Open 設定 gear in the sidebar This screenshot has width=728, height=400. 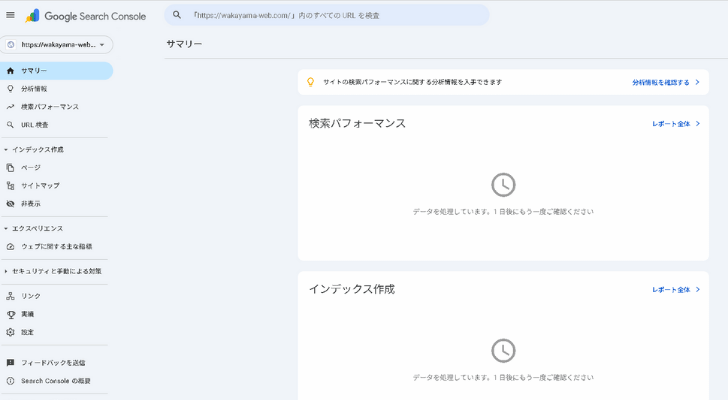(x=11, y=332)
